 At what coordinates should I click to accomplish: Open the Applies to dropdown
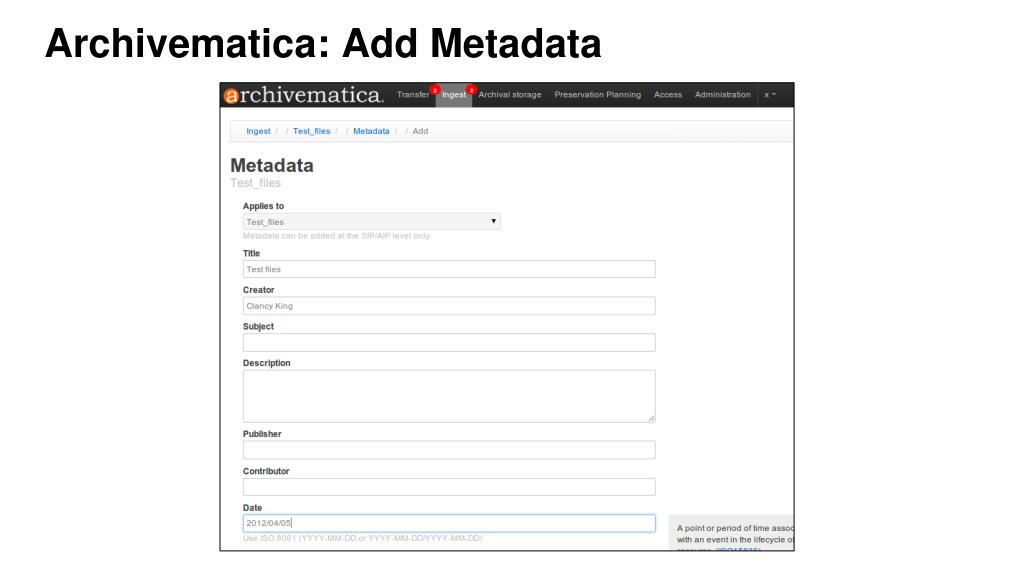pyautogui.click(x=372, y=221)
